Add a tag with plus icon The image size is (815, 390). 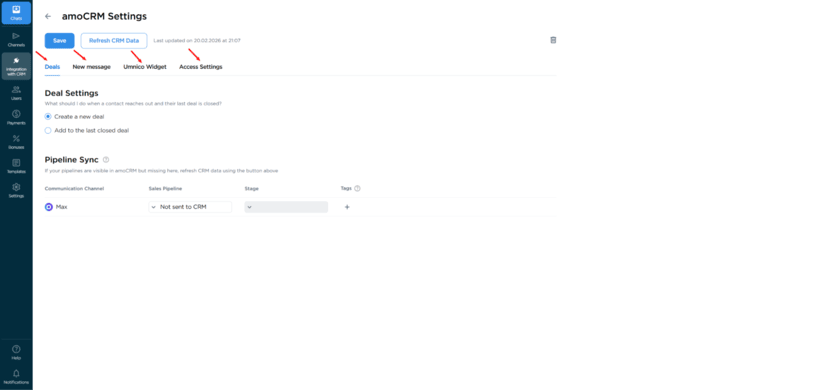[347, 207]
